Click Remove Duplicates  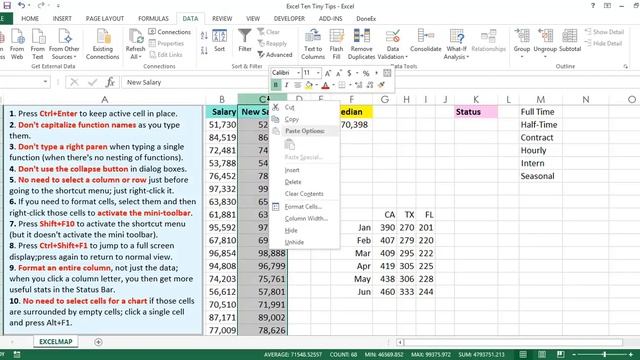click(x=361, y=44)
